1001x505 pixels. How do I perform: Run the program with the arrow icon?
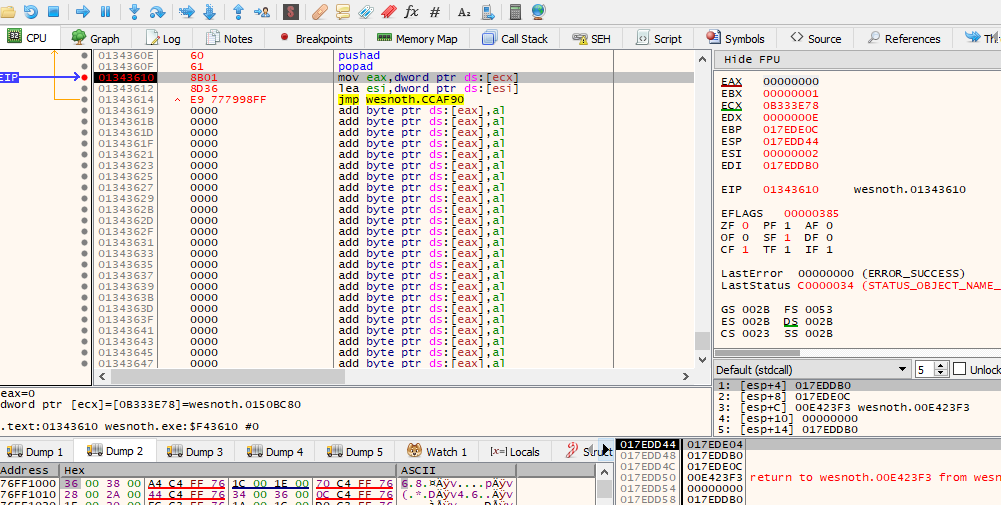click(x=83, y=11)
